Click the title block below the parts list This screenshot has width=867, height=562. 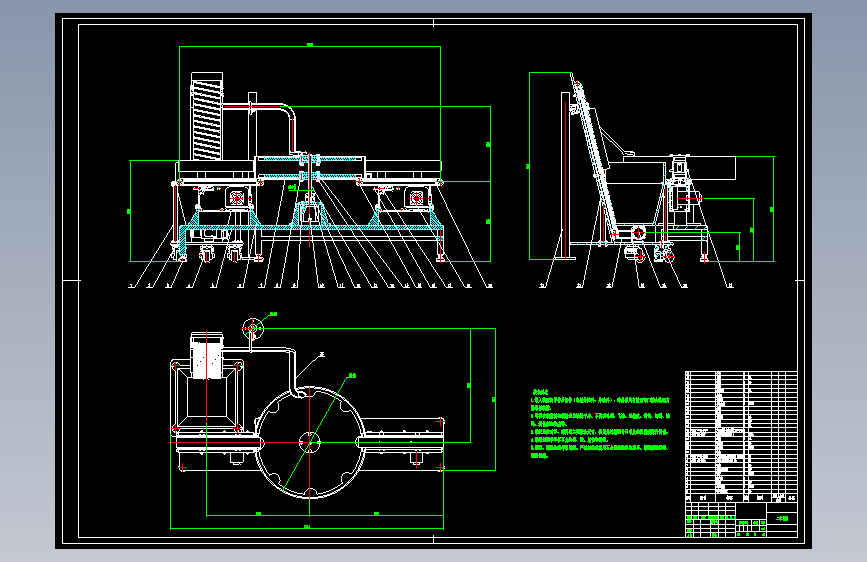[x=741, y=520]
